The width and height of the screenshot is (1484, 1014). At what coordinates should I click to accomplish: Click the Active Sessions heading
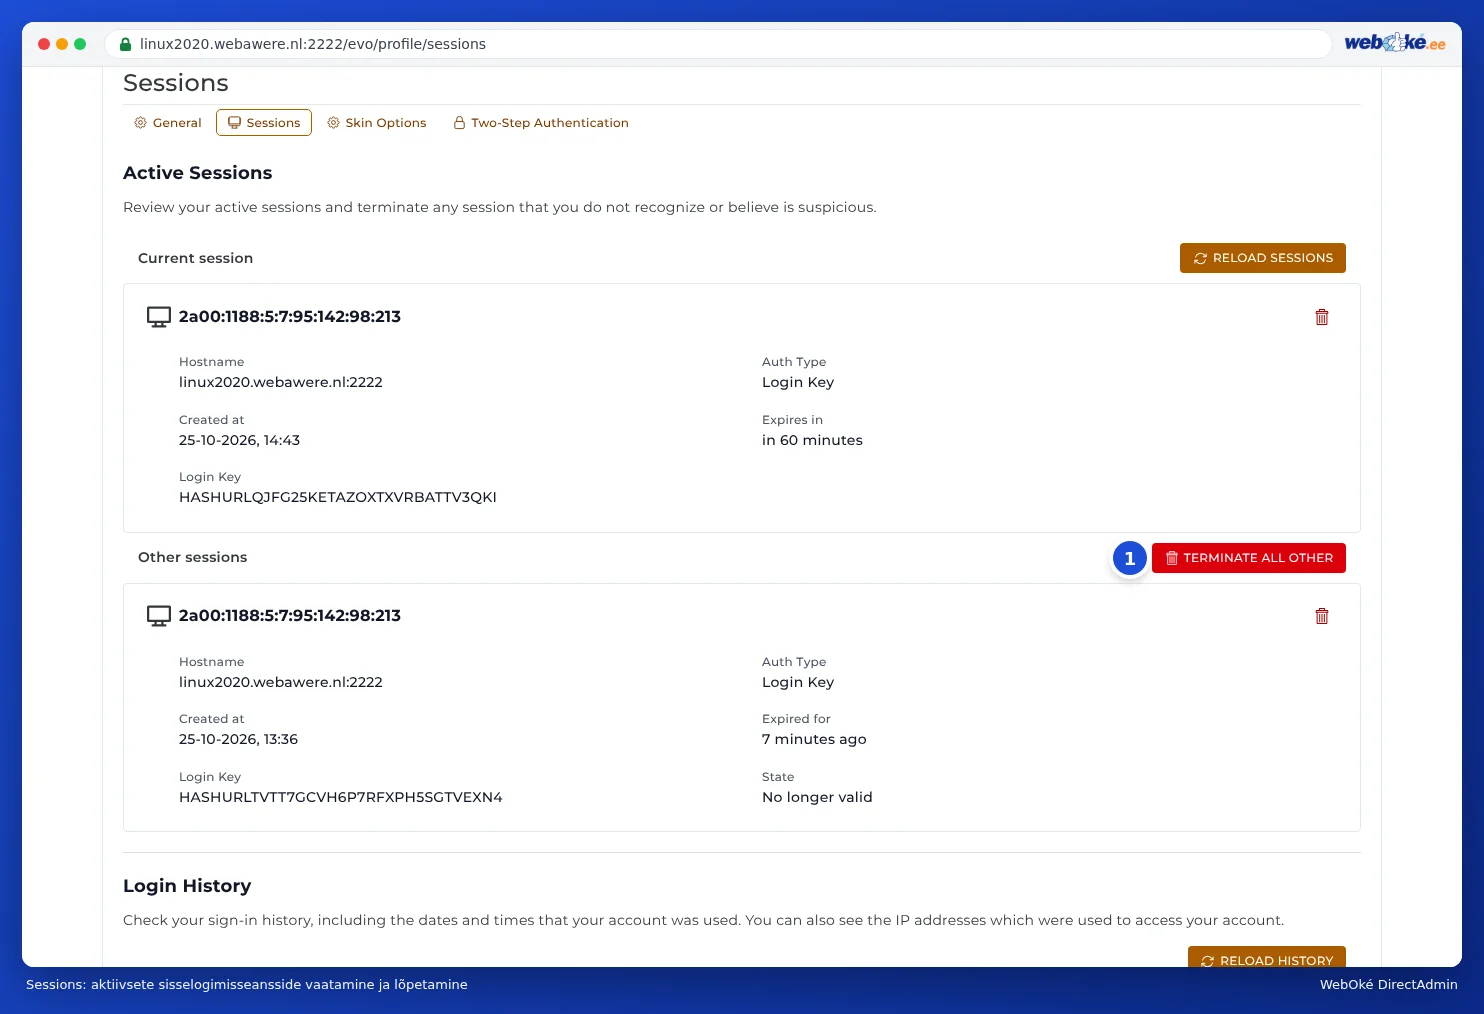click(198, 173)
